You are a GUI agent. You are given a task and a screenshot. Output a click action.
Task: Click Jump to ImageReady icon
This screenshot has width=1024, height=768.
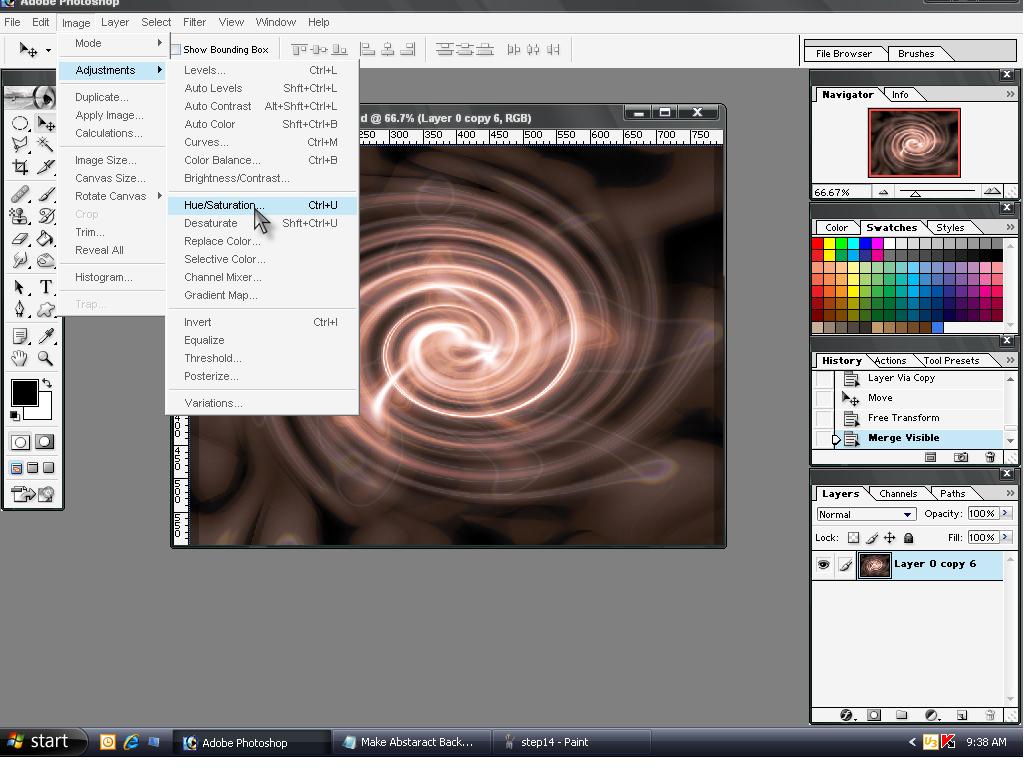coord(33,494)
